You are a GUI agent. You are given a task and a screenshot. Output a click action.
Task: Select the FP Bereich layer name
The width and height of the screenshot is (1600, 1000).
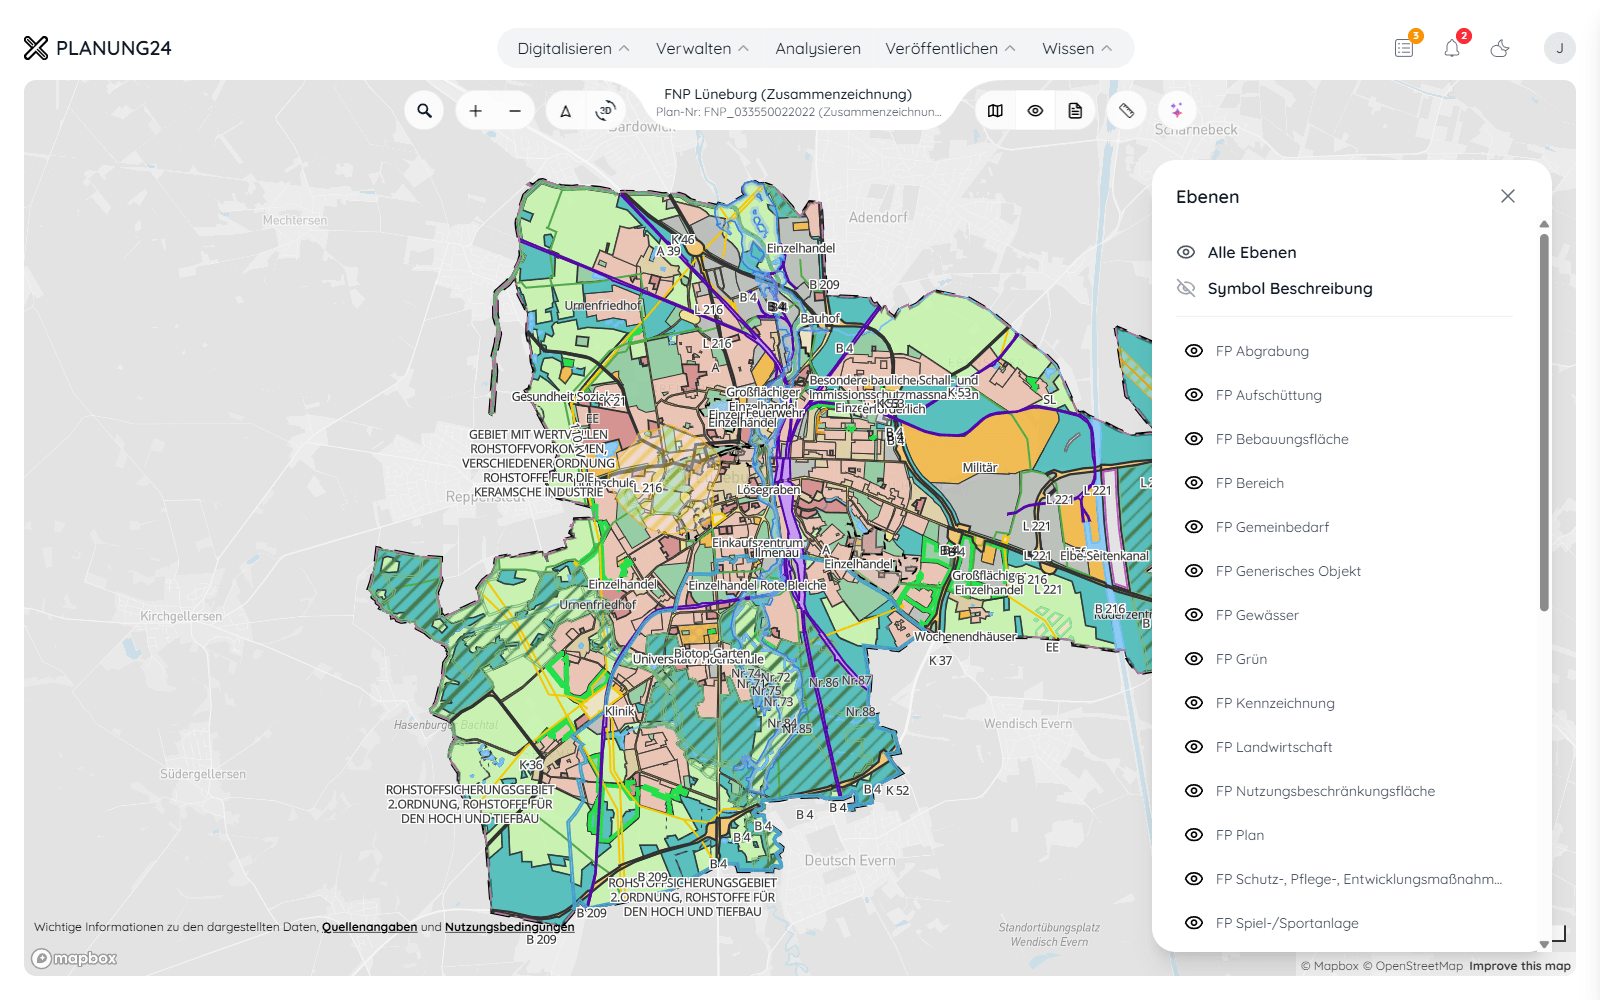click(1250, 483)
